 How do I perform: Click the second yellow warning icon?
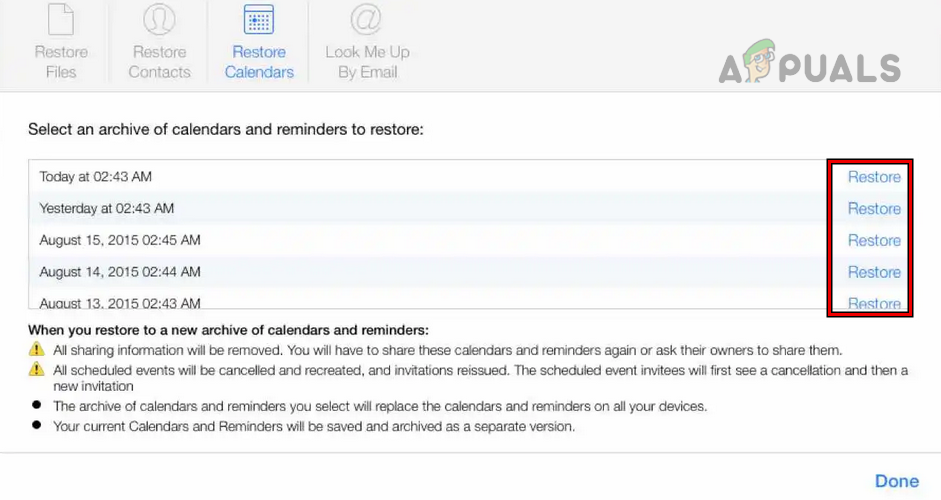tap(37, 370)
